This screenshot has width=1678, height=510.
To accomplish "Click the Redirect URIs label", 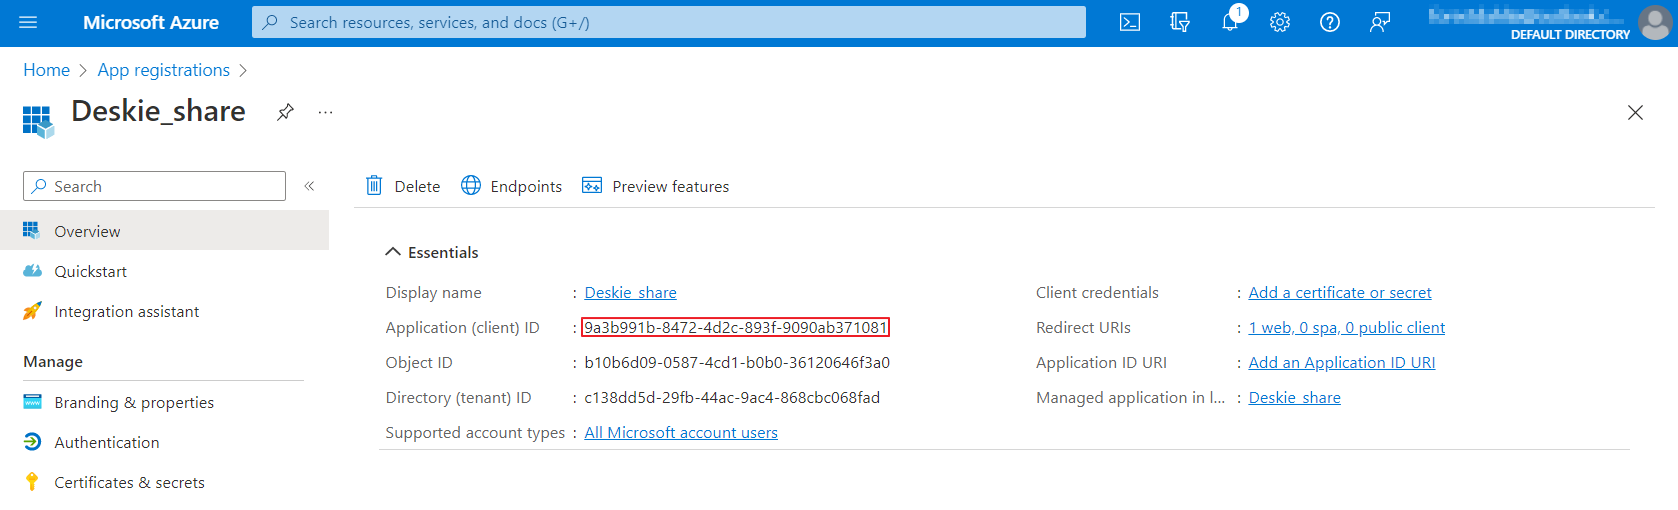I will tap(1083, 327).
